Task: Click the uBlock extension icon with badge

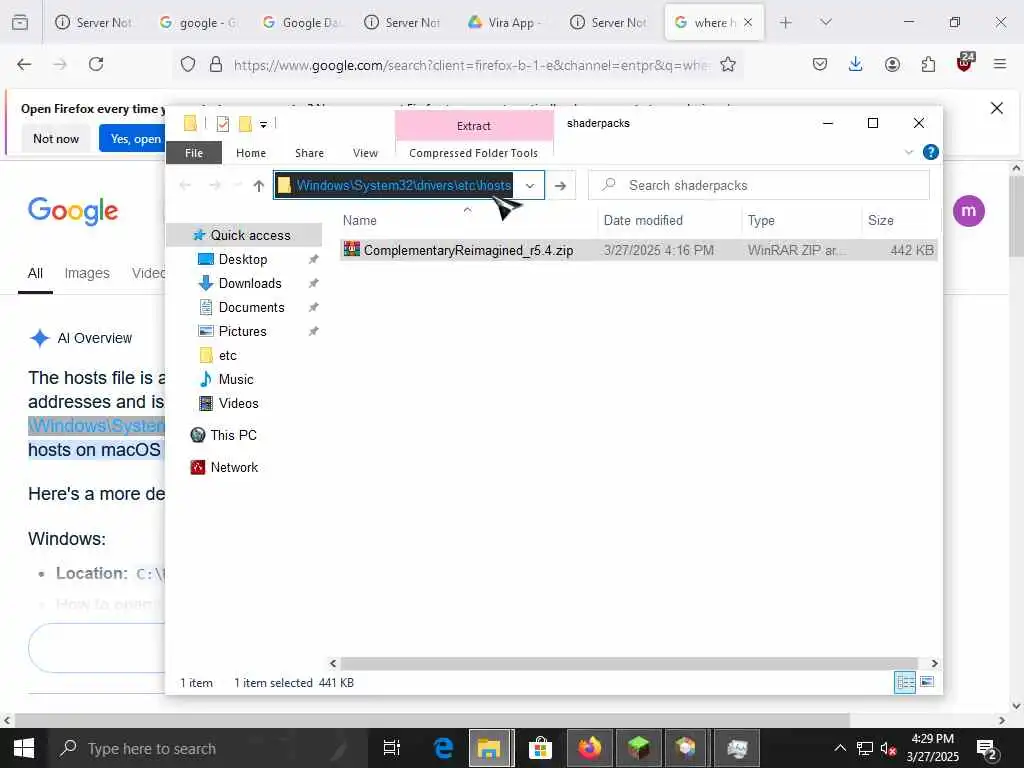Action: click(965, 63)
